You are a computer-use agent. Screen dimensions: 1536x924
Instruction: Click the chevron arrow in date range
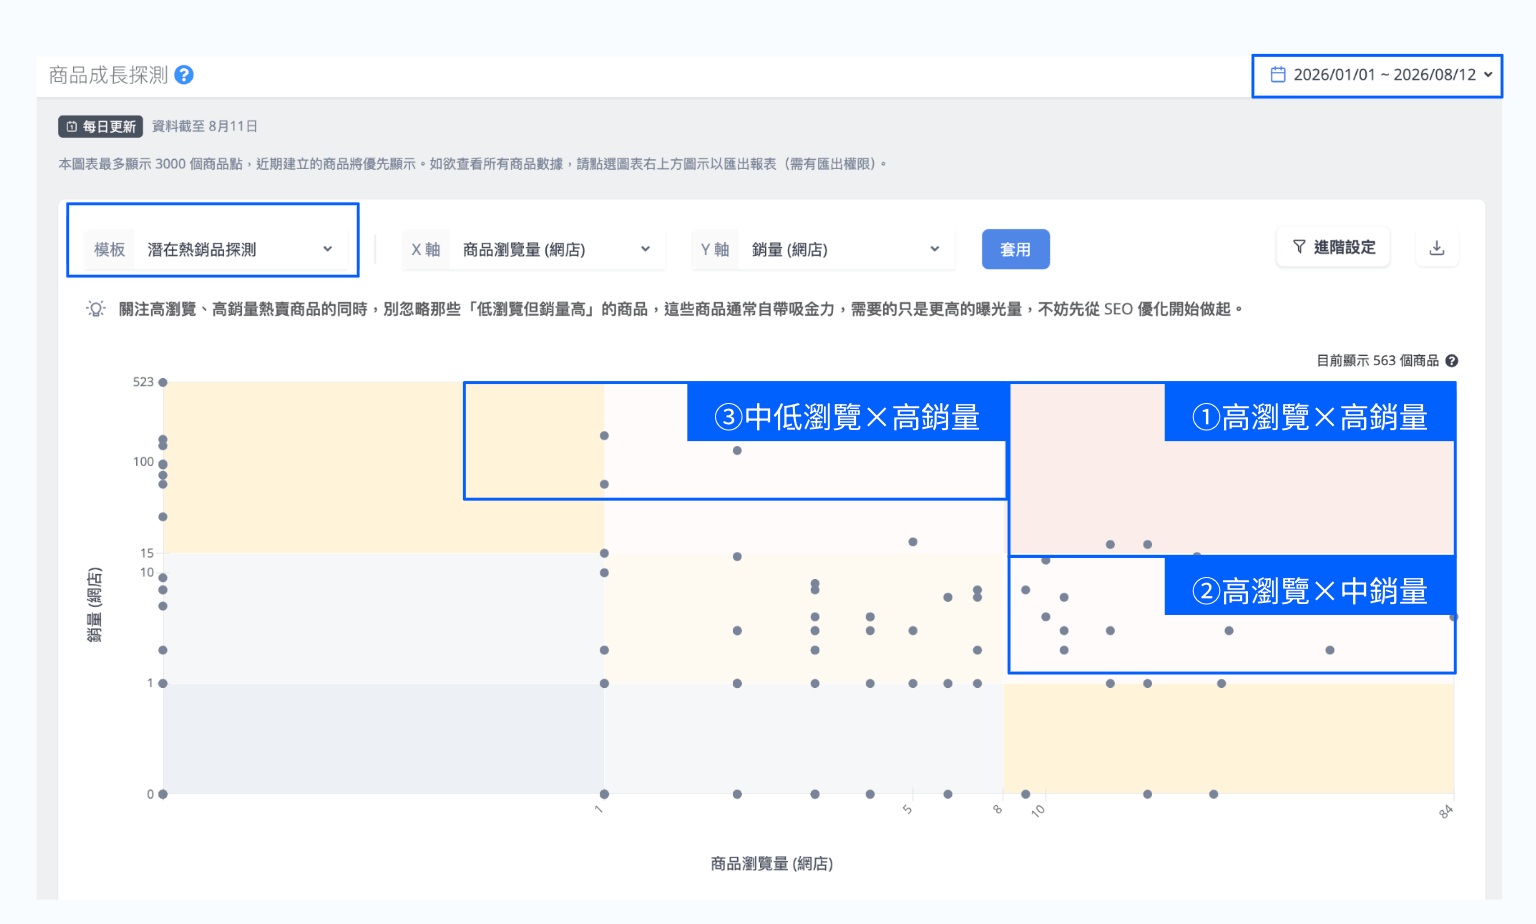[x=1488, y=75]
